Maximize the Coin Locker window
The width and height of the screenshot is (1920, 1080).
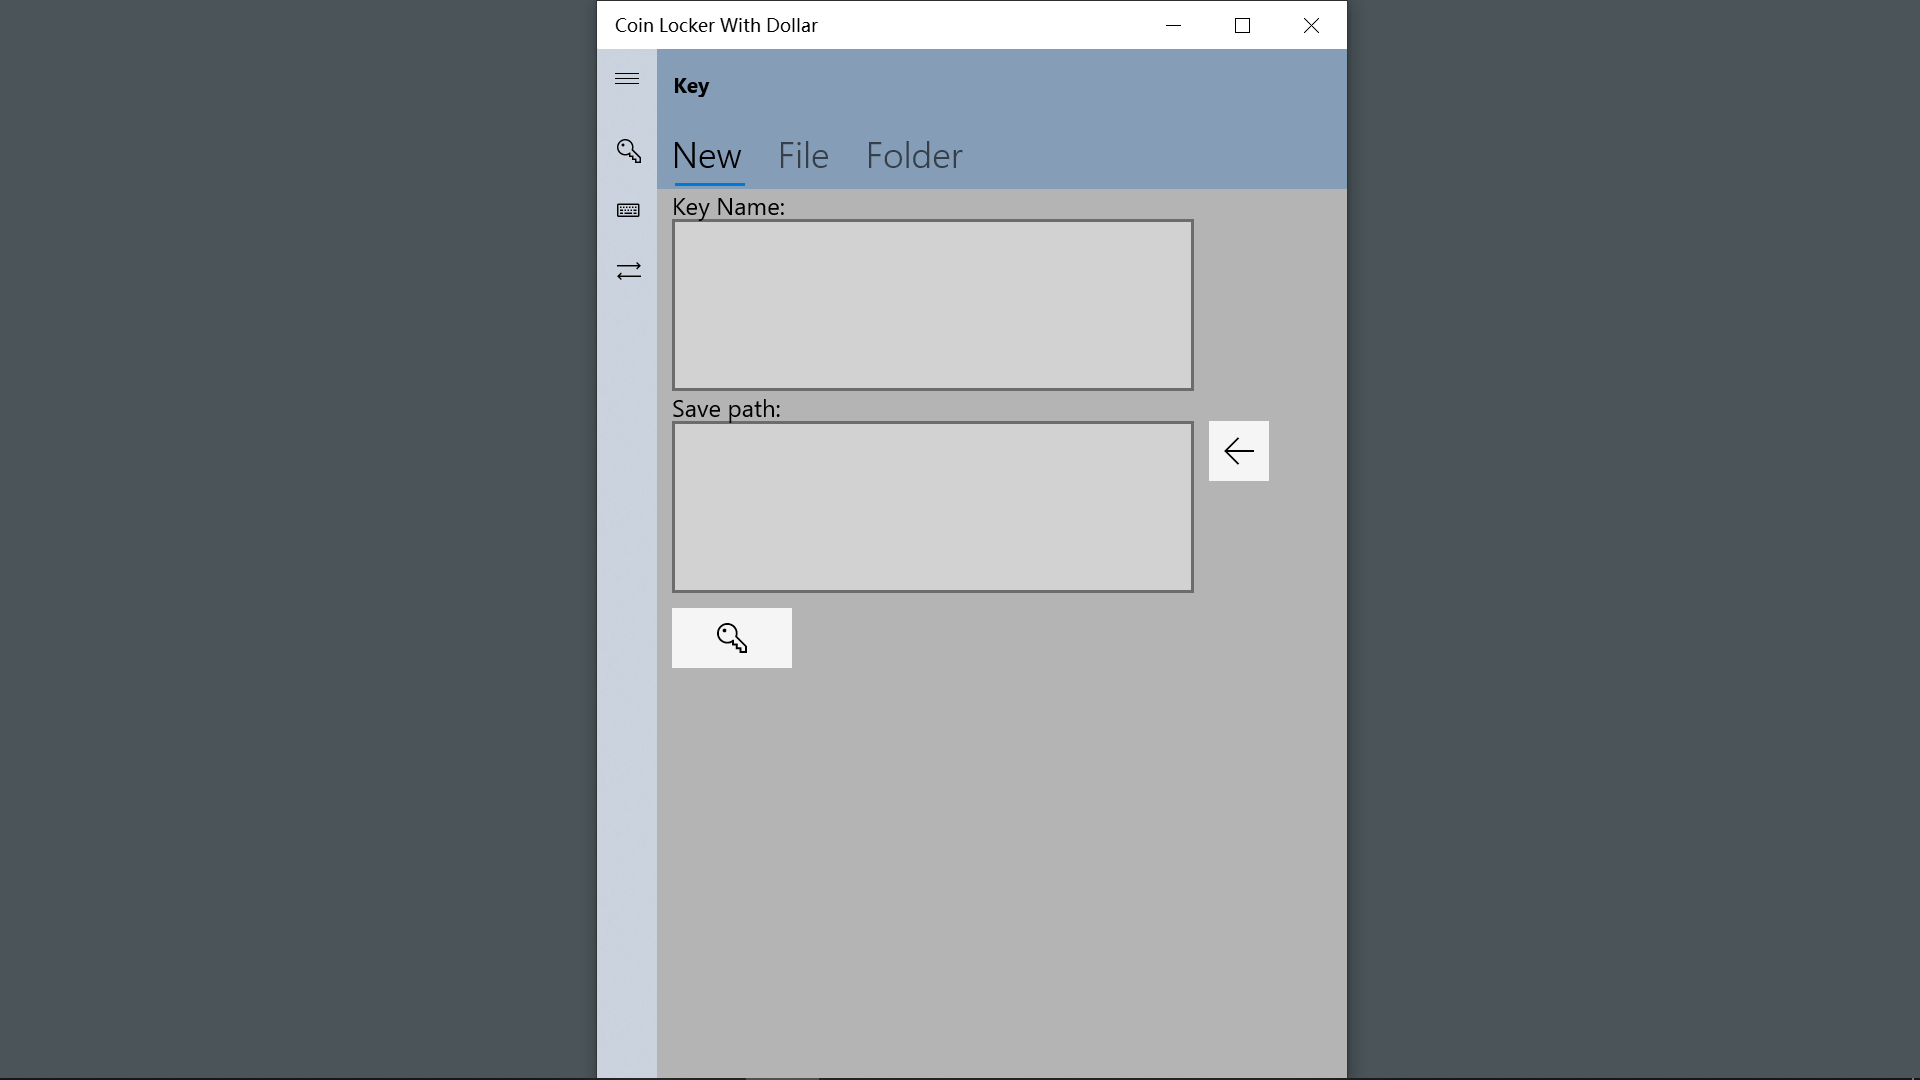pos(1242,26)
